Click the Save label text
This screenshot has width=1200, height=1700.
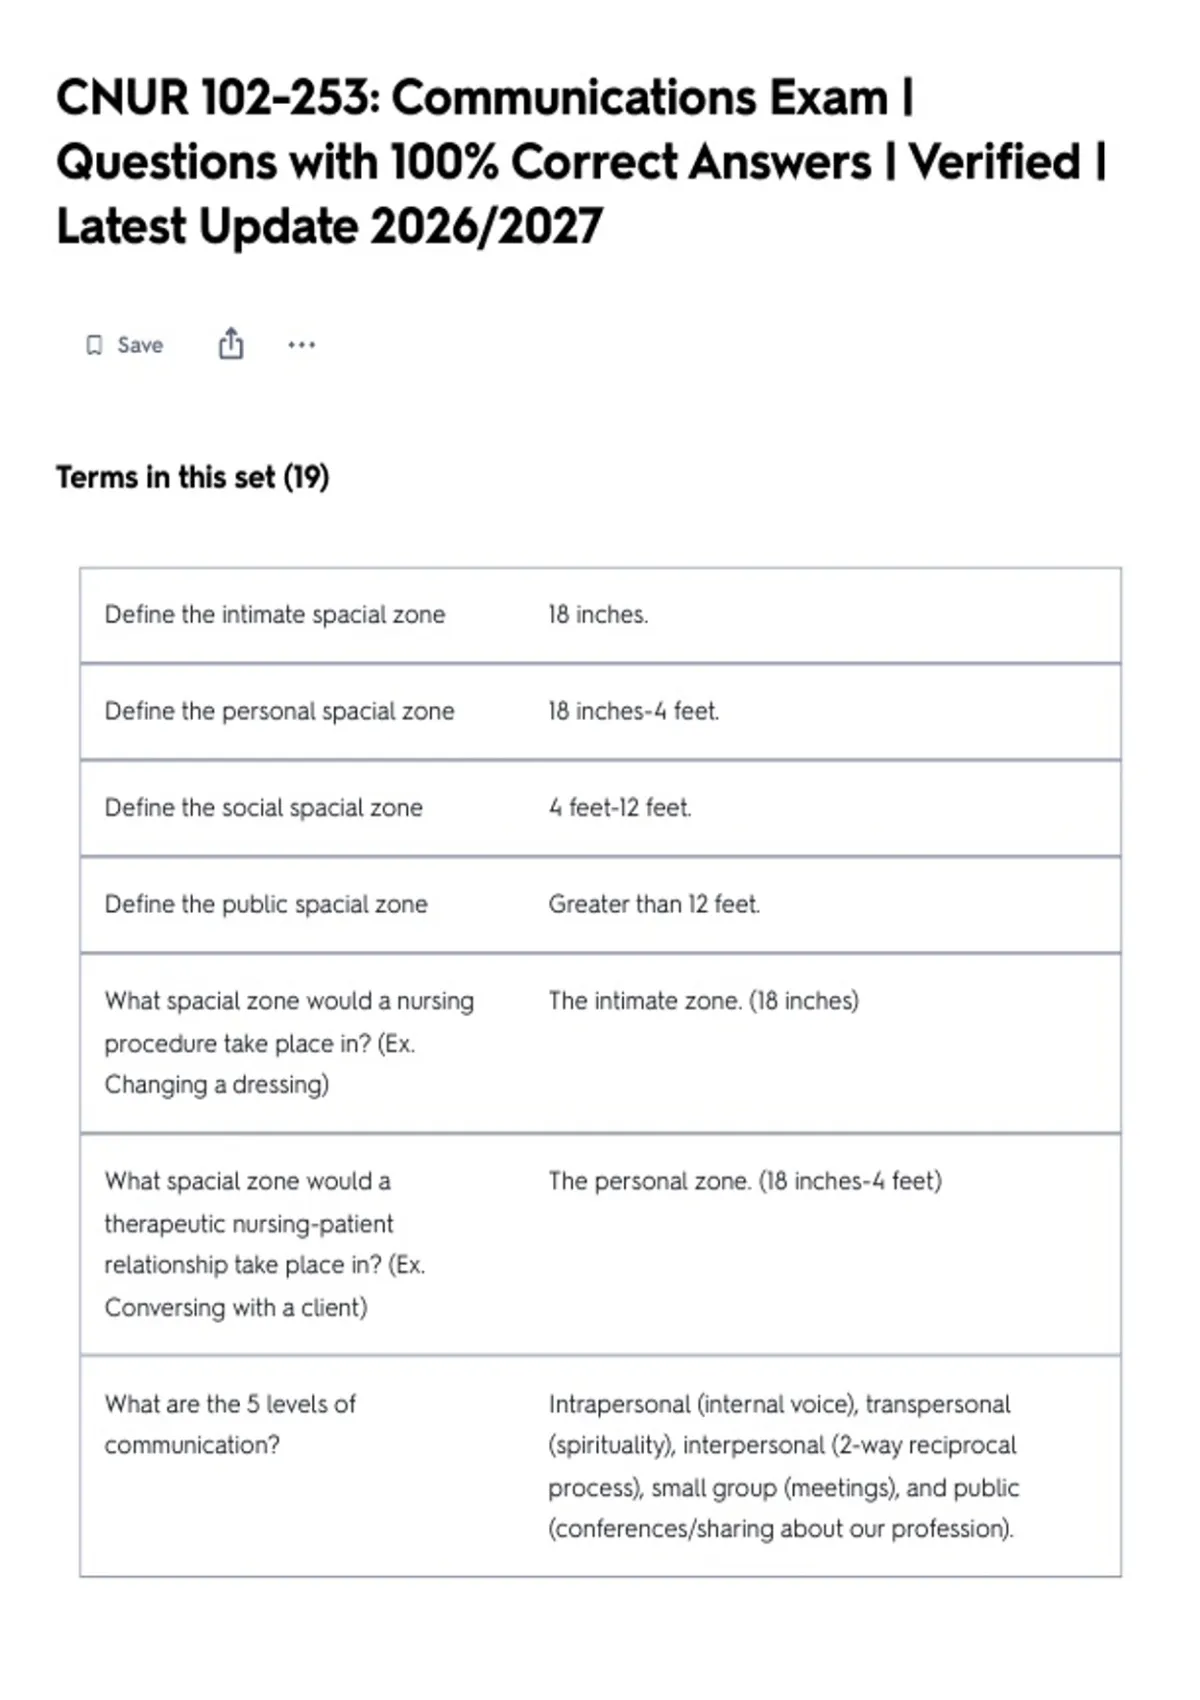[x=140, y=345]
